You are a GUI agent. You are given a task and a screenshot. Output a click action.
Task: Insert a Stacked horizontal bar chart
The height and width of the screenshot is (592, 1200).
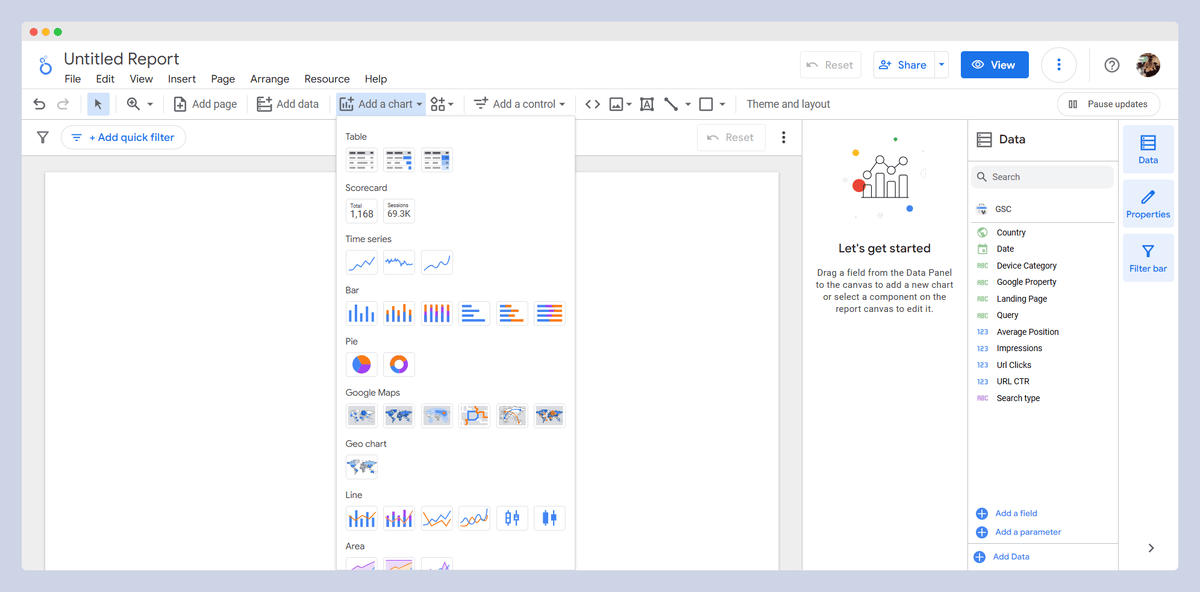(x=512, y=314)
